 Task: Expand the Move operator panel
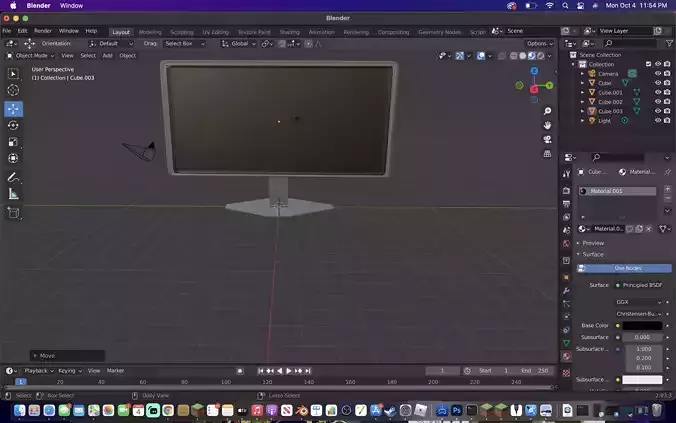[x=67, y=356]
